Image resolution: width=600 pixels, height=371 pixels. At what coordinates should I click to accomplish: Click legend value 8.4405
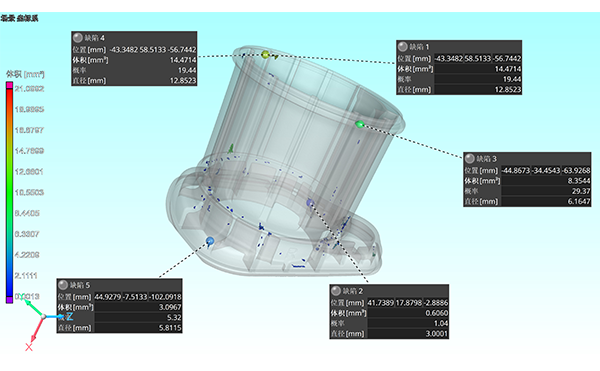point(27,213)
